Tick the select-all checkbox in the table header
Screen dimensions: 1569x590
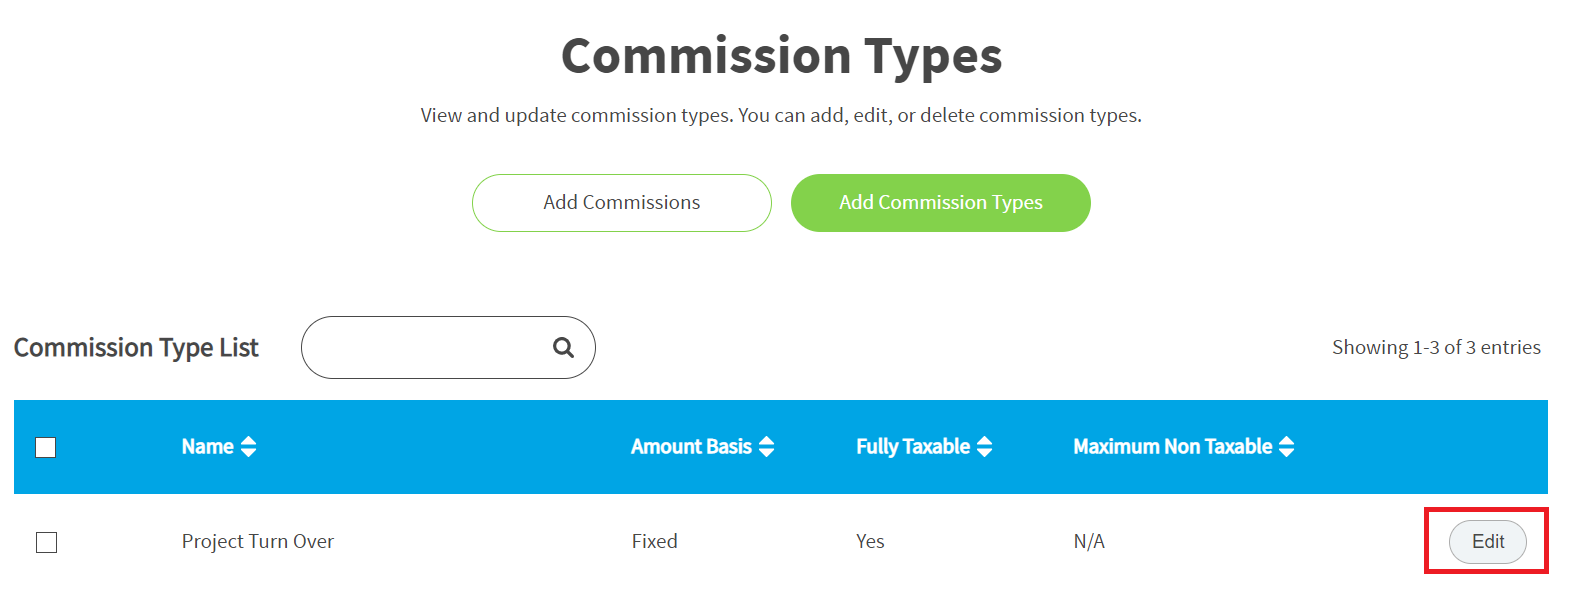[x=46, y=447]
